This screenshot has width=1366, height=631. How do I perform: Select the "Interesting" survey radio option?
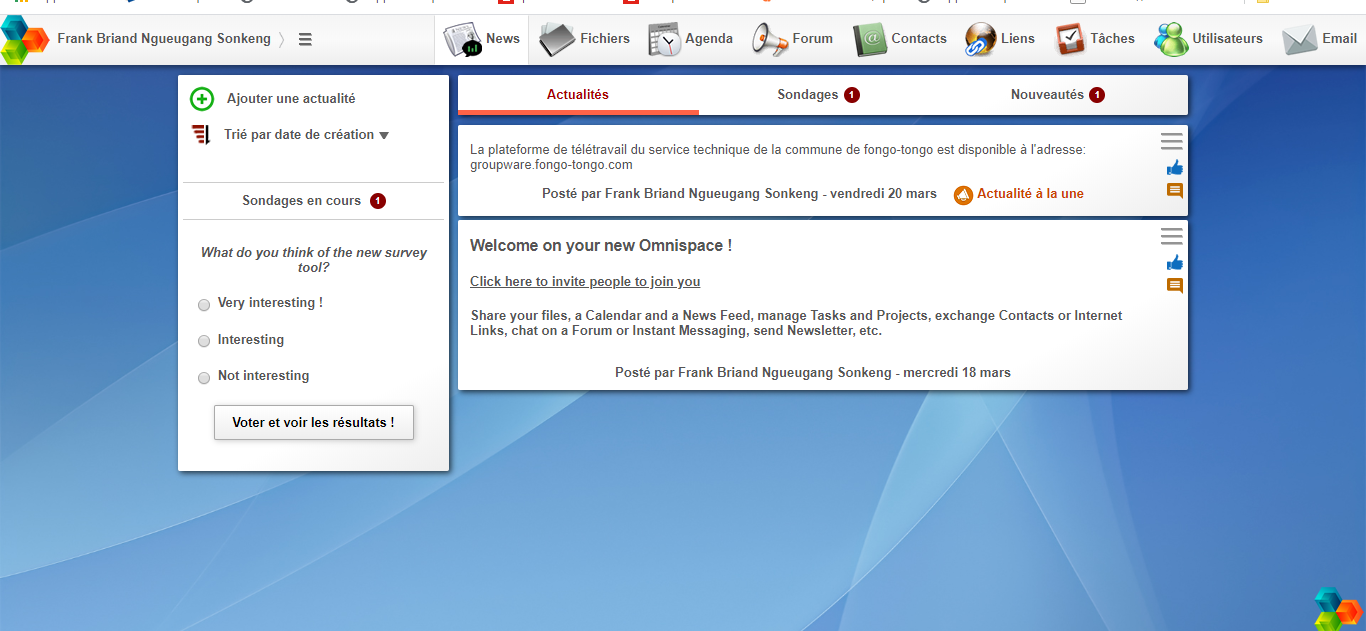pyautogui.click(x=204, y=341)
